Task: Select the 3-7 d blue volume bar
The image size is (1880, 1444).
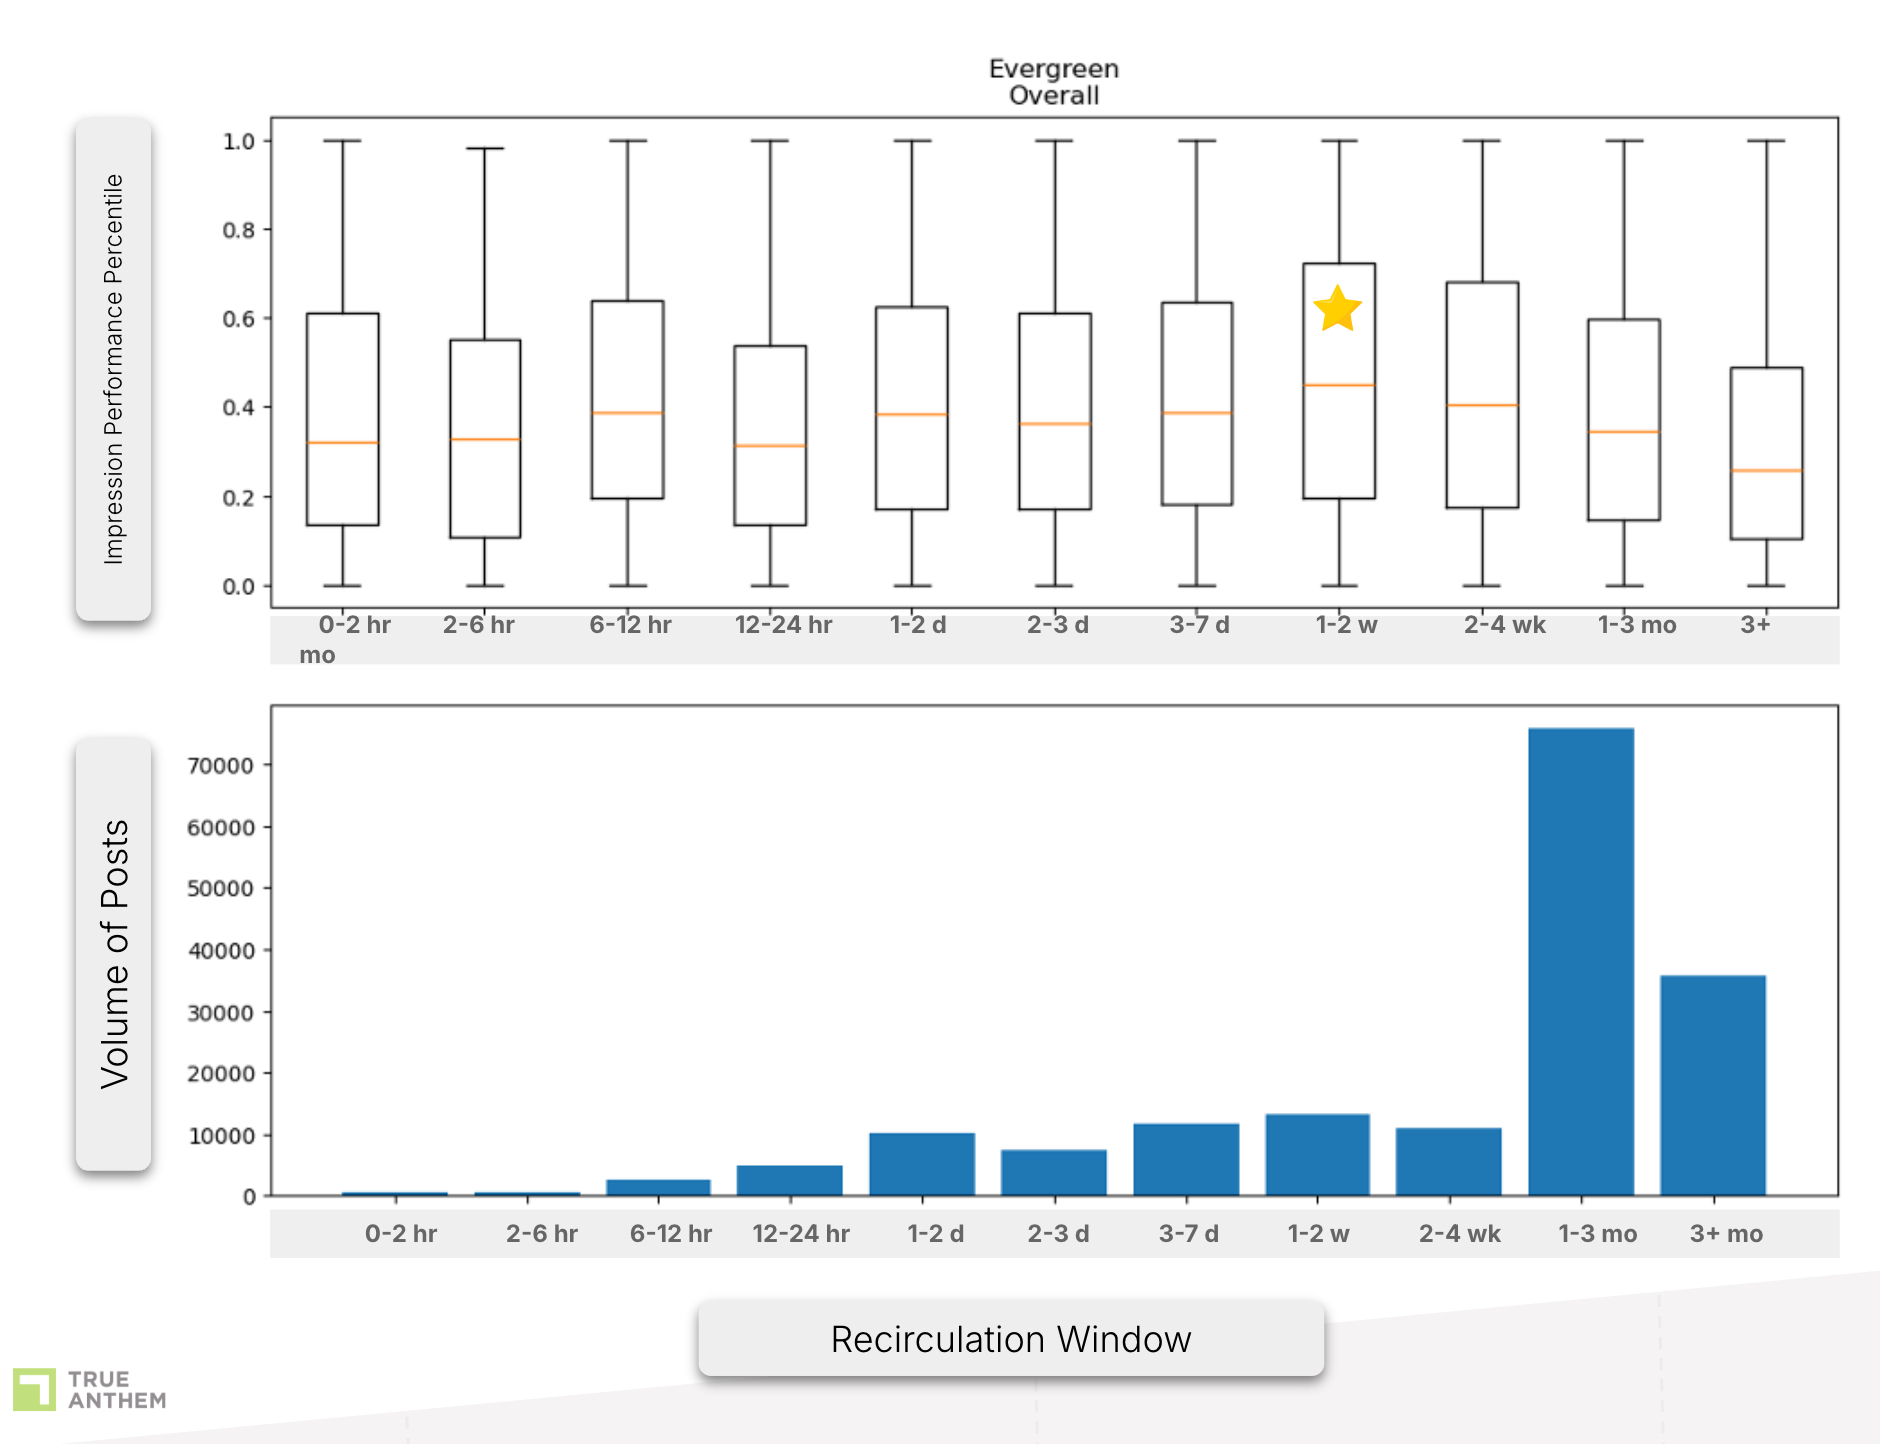Action: [x=1185, y=1158]
